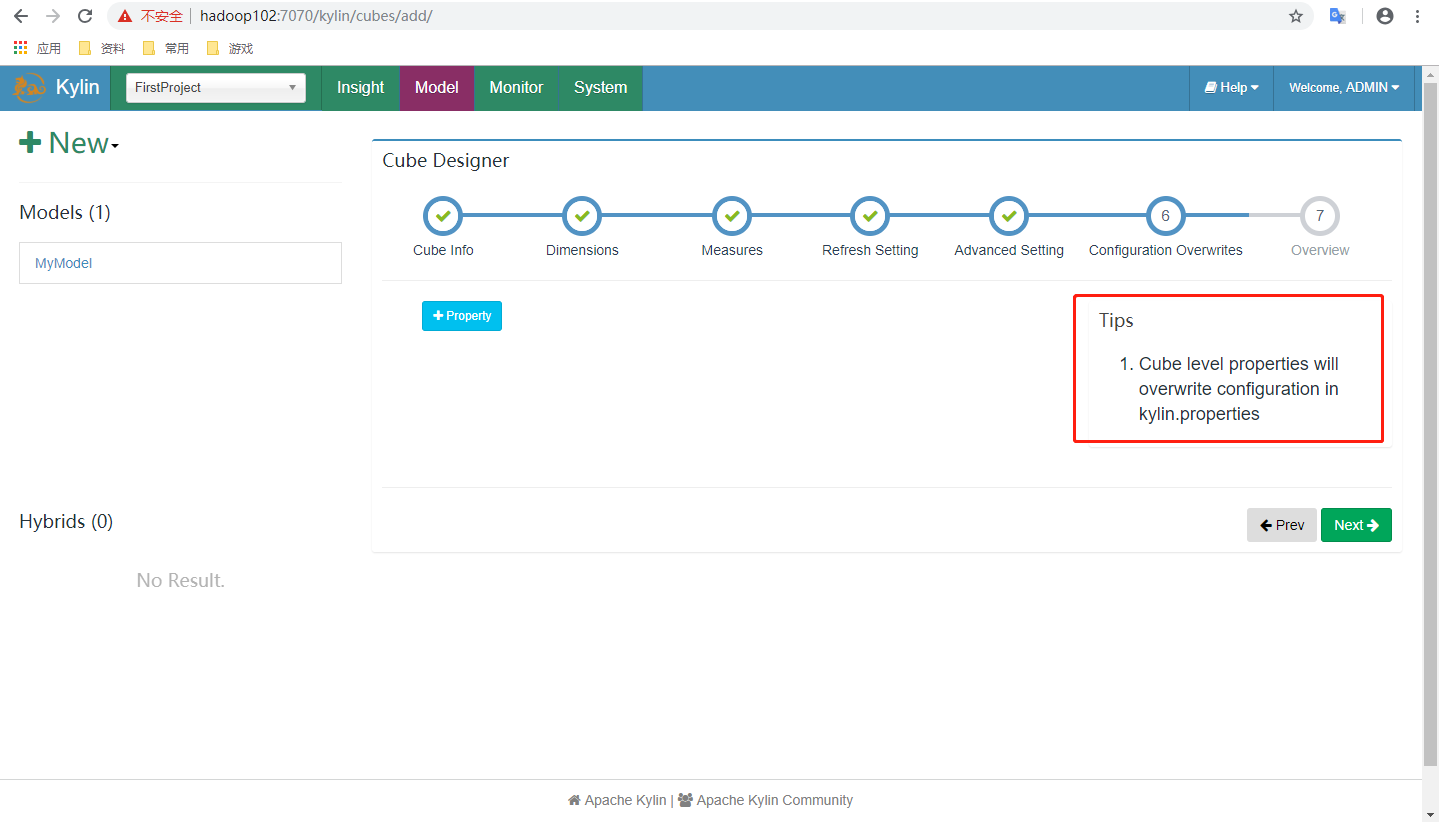1439x822 pixels.
Task: Switch to the Monitor tab
Action: (x=516, y=88)
